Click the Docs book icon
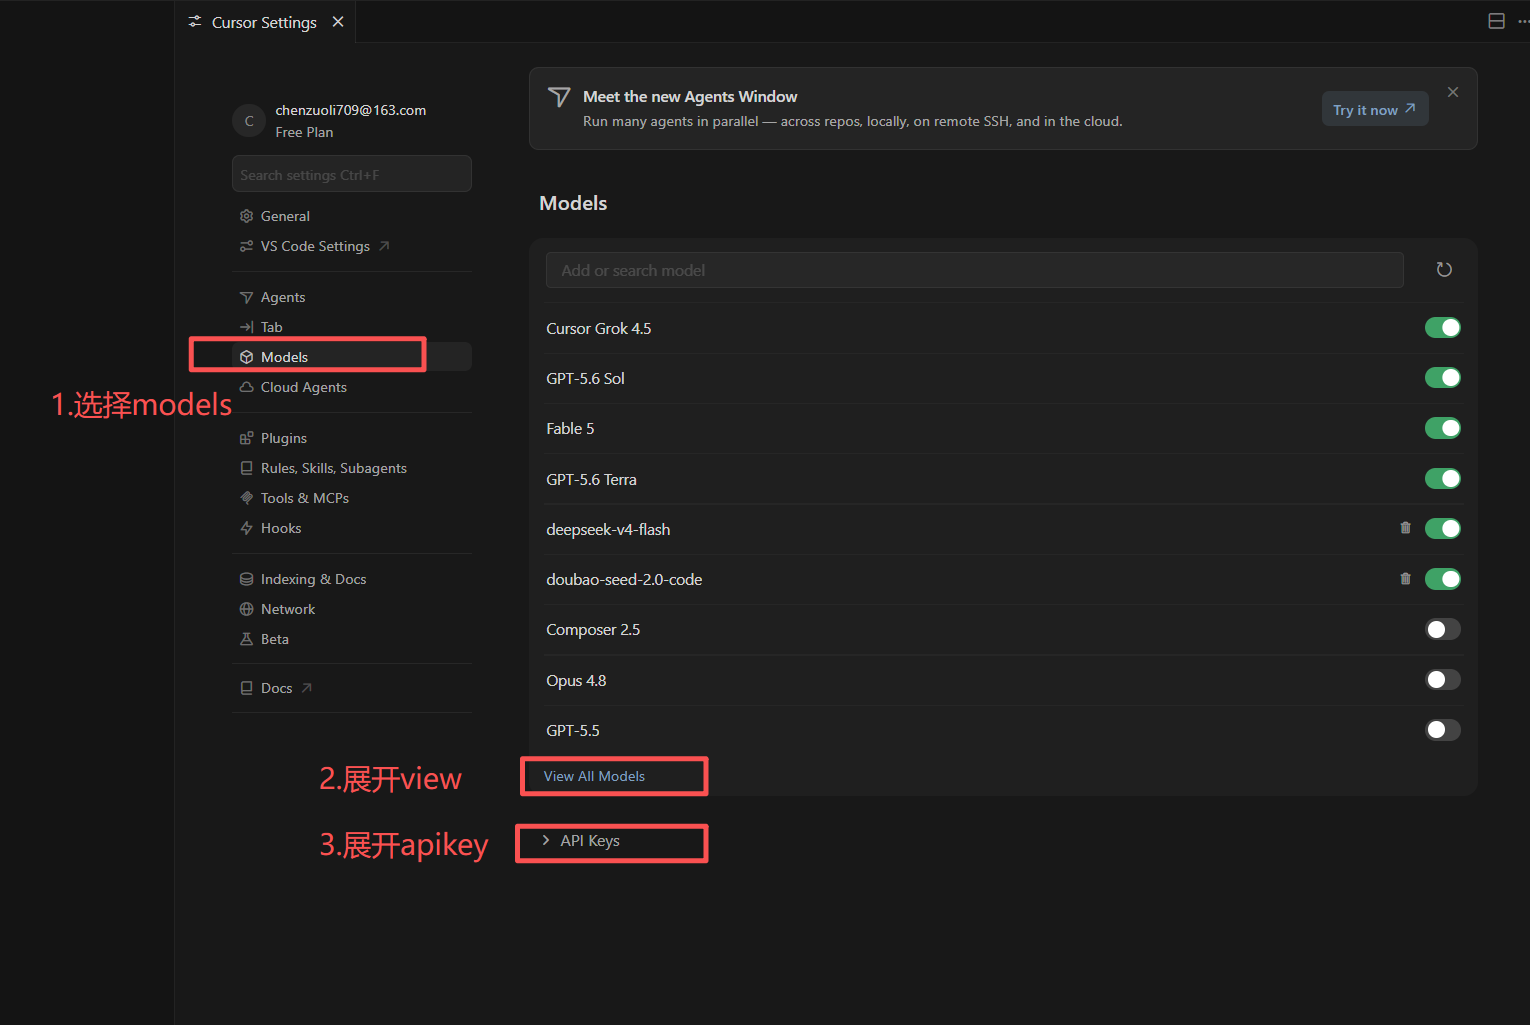 (246, 688)
